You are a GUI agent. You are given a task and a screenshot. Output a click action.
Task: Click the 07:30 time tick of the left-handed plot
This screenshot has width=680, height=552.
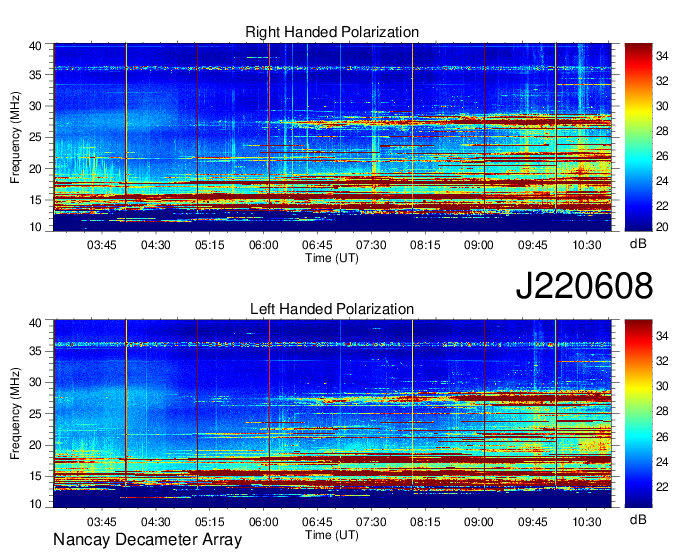click(371, 521)
